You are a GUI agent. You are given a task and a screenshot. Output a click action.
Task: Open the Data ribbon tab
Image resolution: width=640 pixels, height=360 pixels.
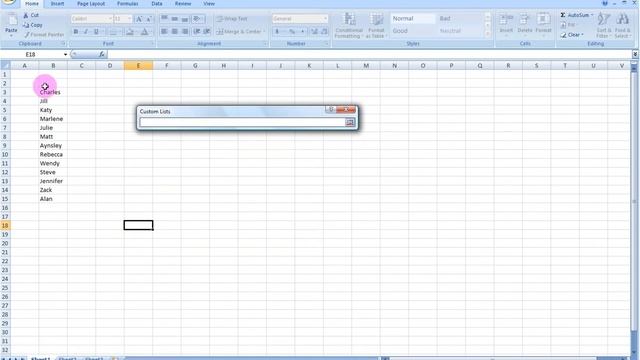[157, 4]
